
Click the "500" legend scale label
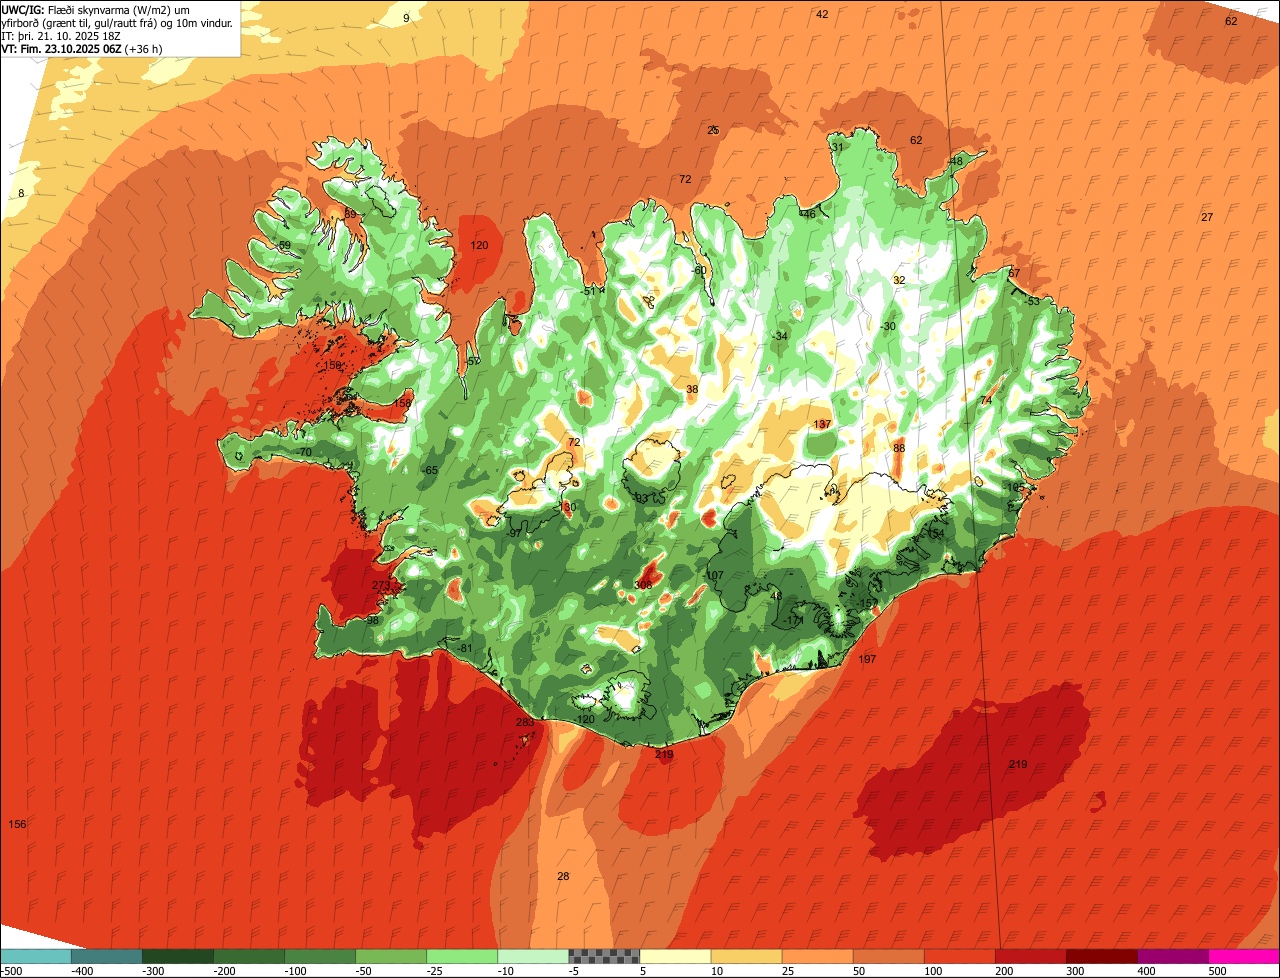click(1217, 971)
